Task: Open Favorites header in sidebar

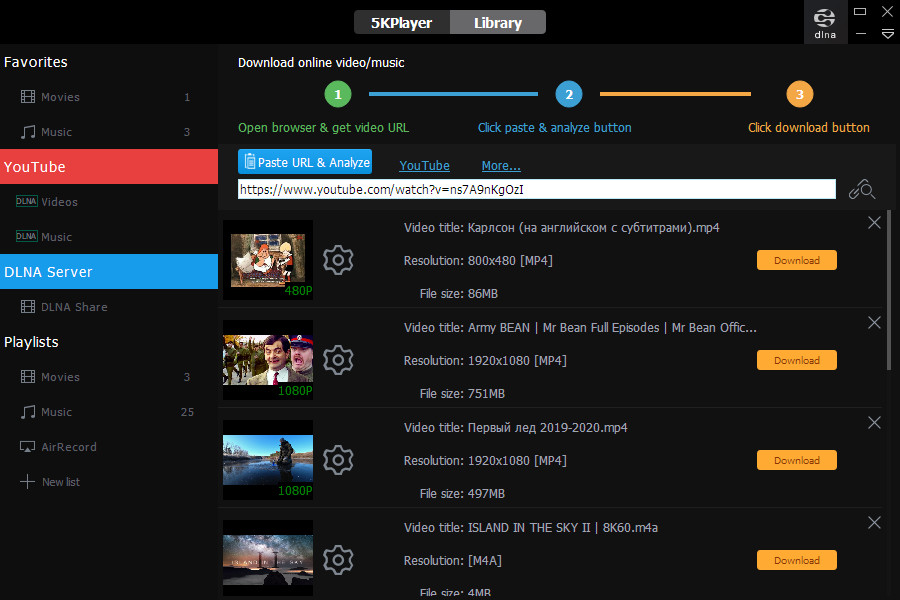Action: (x=36, y=62)
